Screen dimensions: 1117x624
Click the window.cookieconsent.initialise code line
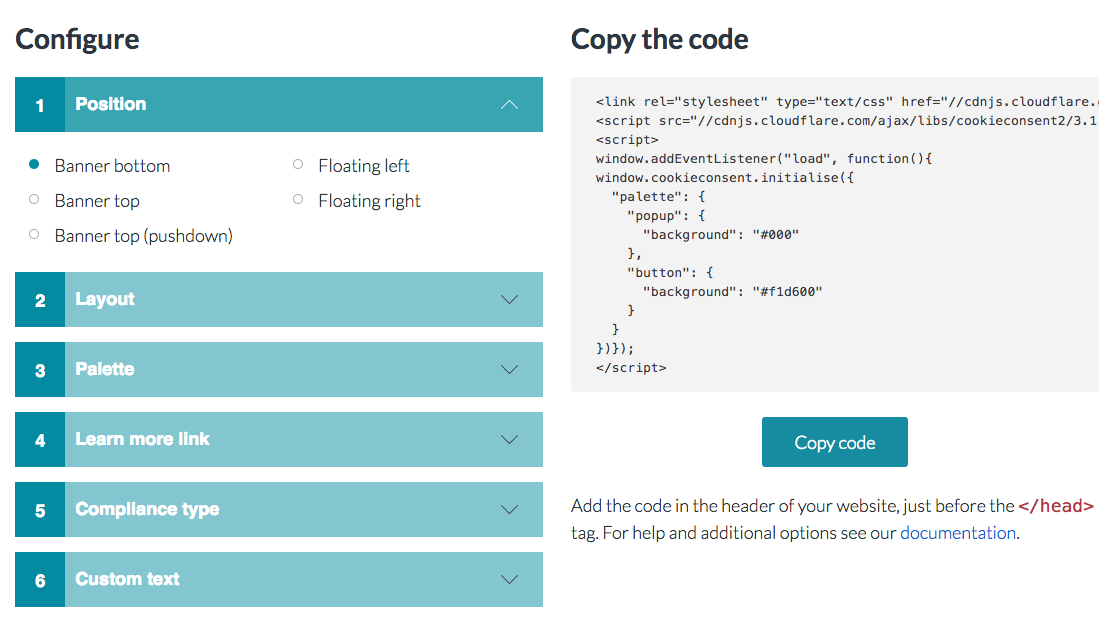(724, 177)
